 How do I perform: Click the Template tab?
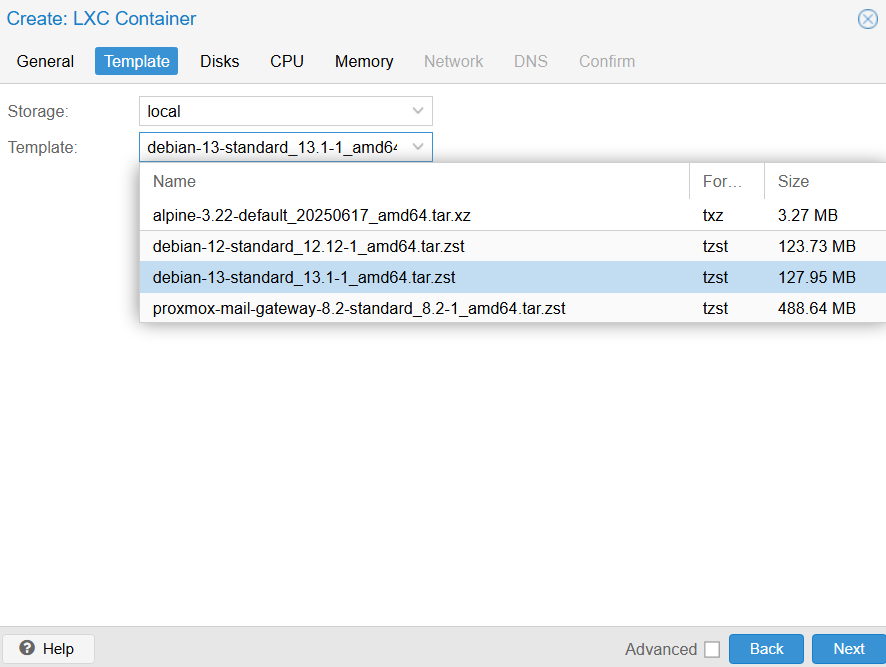pyautogui.click(x=137, y=61)
